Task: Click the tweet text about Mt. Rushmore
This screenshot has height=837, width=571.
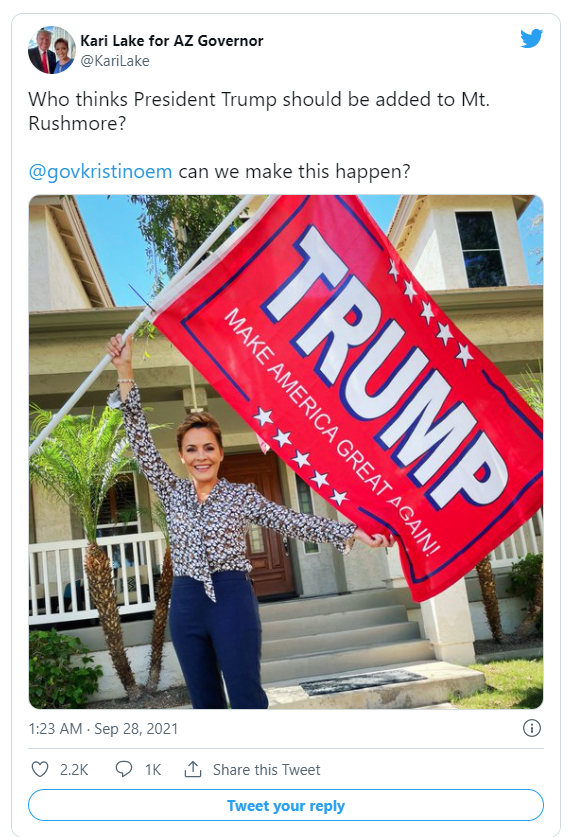Action: (x=259, y=111)
